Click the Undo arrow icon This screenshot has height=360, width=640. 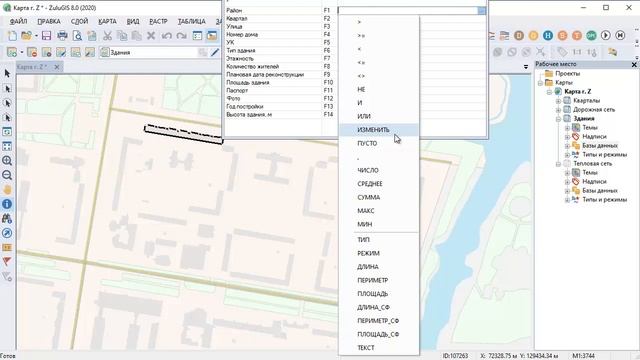pyautogui.click(x=167, y=36)
